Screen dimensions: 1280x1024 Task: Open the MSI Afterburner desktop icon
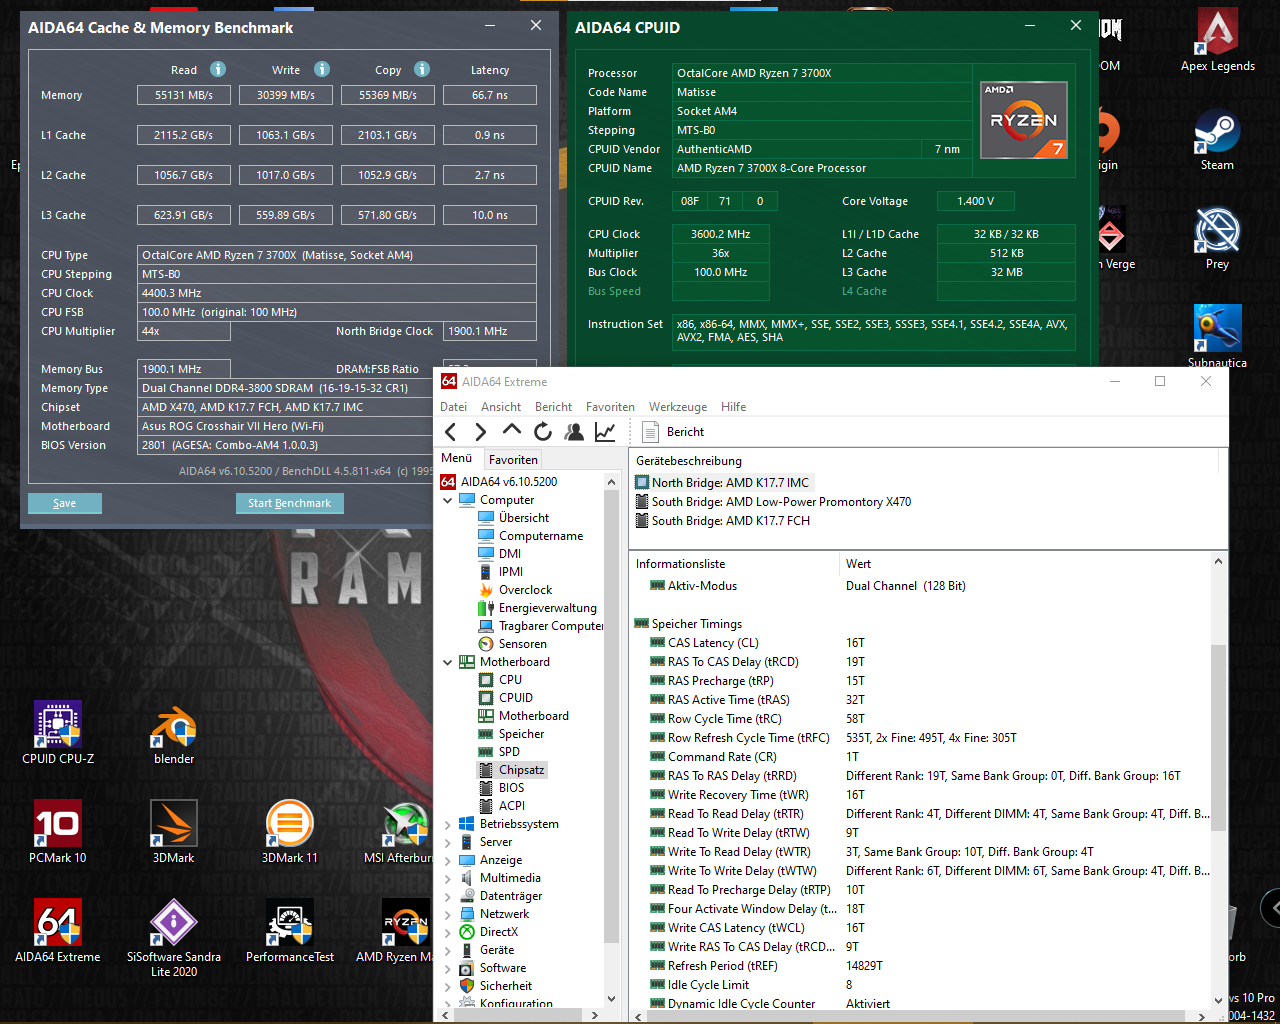click(400, 832)
